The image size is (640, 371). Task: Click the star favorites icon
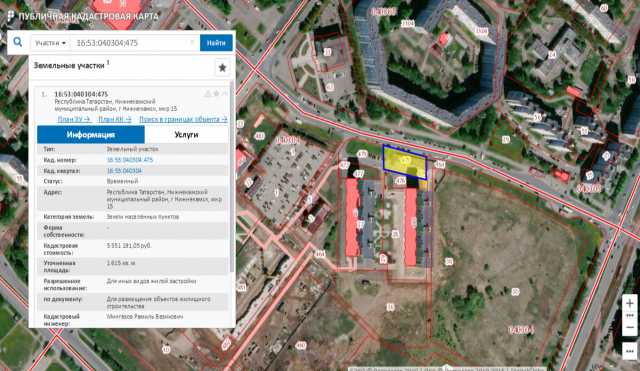[222, 68]
